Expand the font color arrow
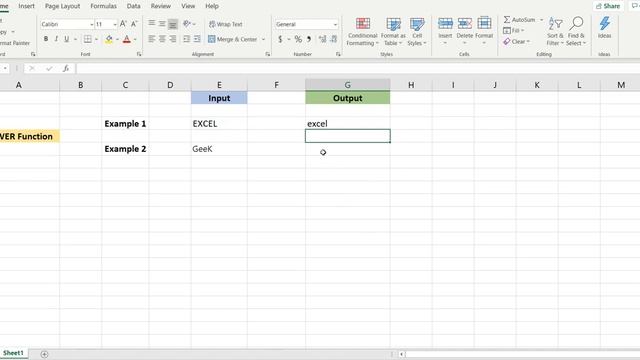Image resolution: width=640 pixels, height=360 pixels. [x=135, y=40]
